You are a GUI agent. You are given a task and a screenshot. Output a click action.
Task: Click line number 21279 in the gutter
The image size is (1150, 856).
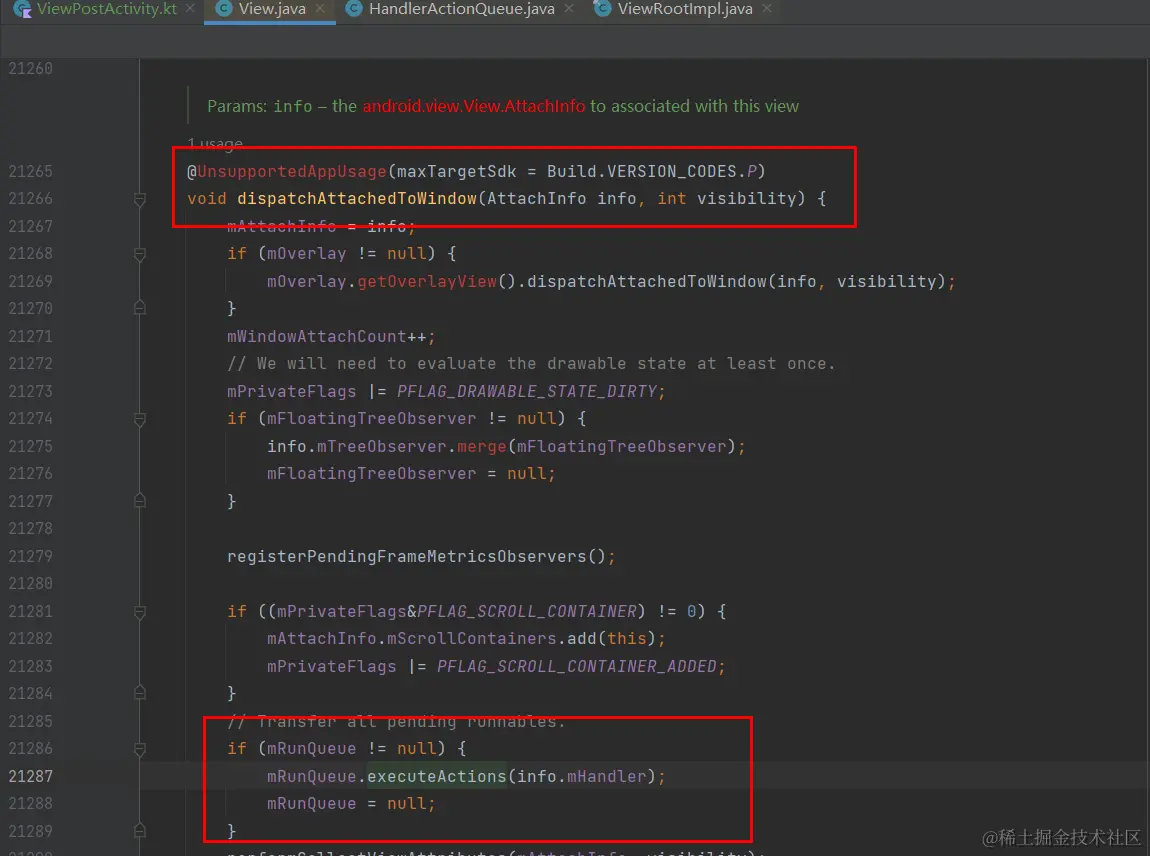pos(30,557)
